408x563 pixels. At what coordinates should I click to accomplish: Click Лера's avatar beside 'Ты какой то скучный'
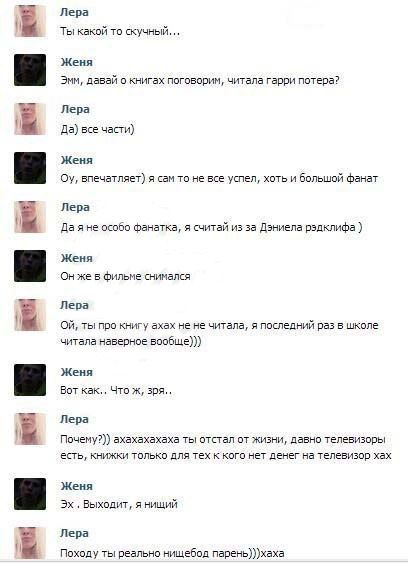(30, 21)
